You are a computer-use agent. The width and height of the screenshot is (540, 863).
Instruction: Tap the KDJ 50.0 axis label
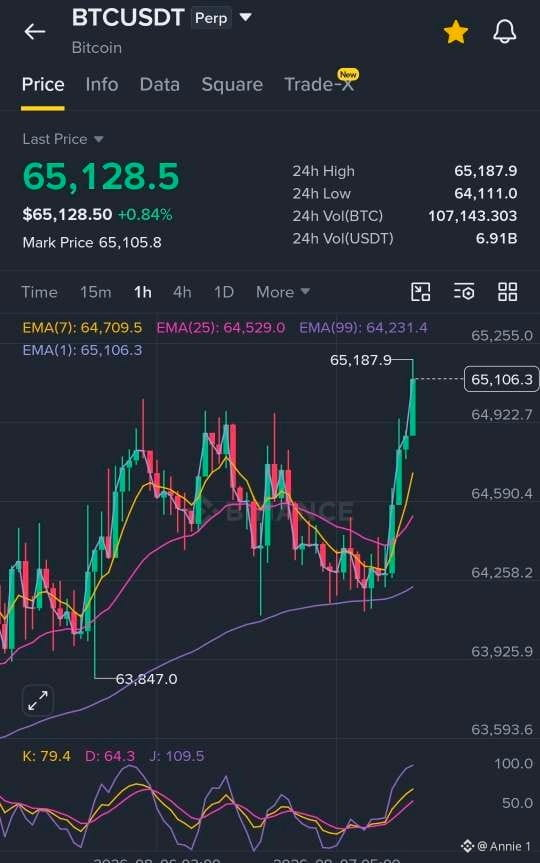517,803
